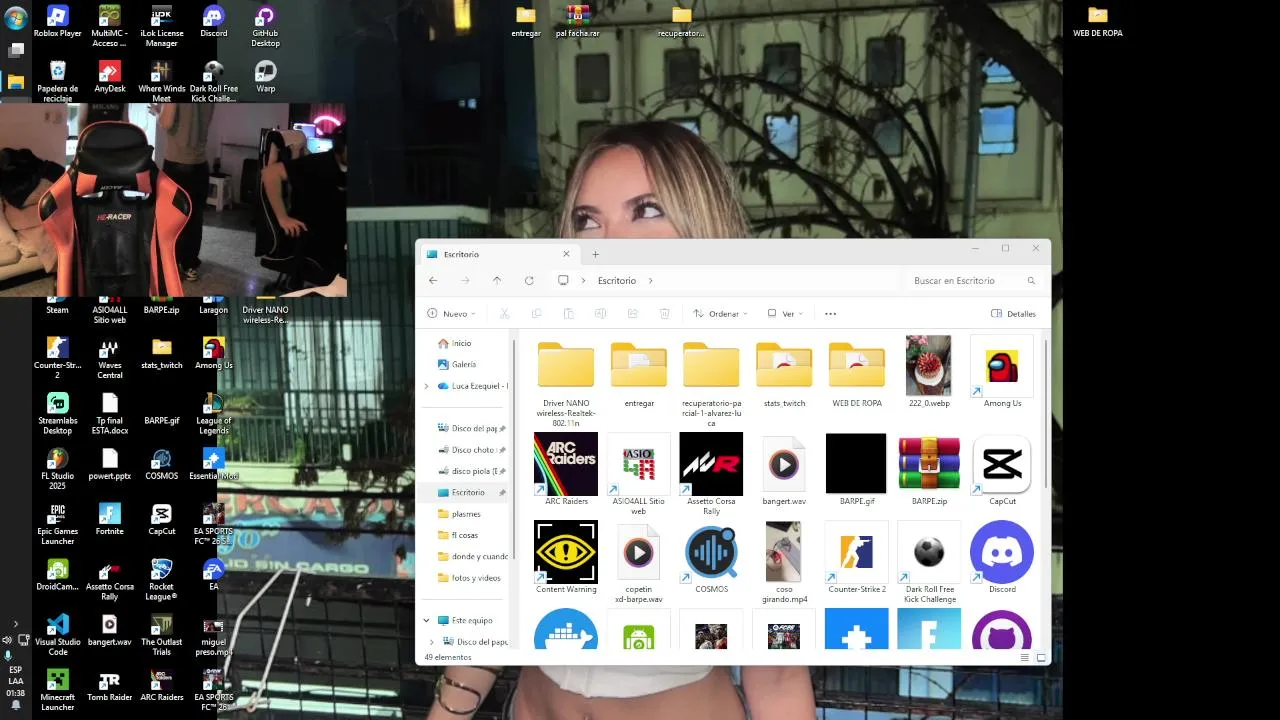
Task: Select CapCut shortcut in Explorer window
Action: (x=1002, y=469)
